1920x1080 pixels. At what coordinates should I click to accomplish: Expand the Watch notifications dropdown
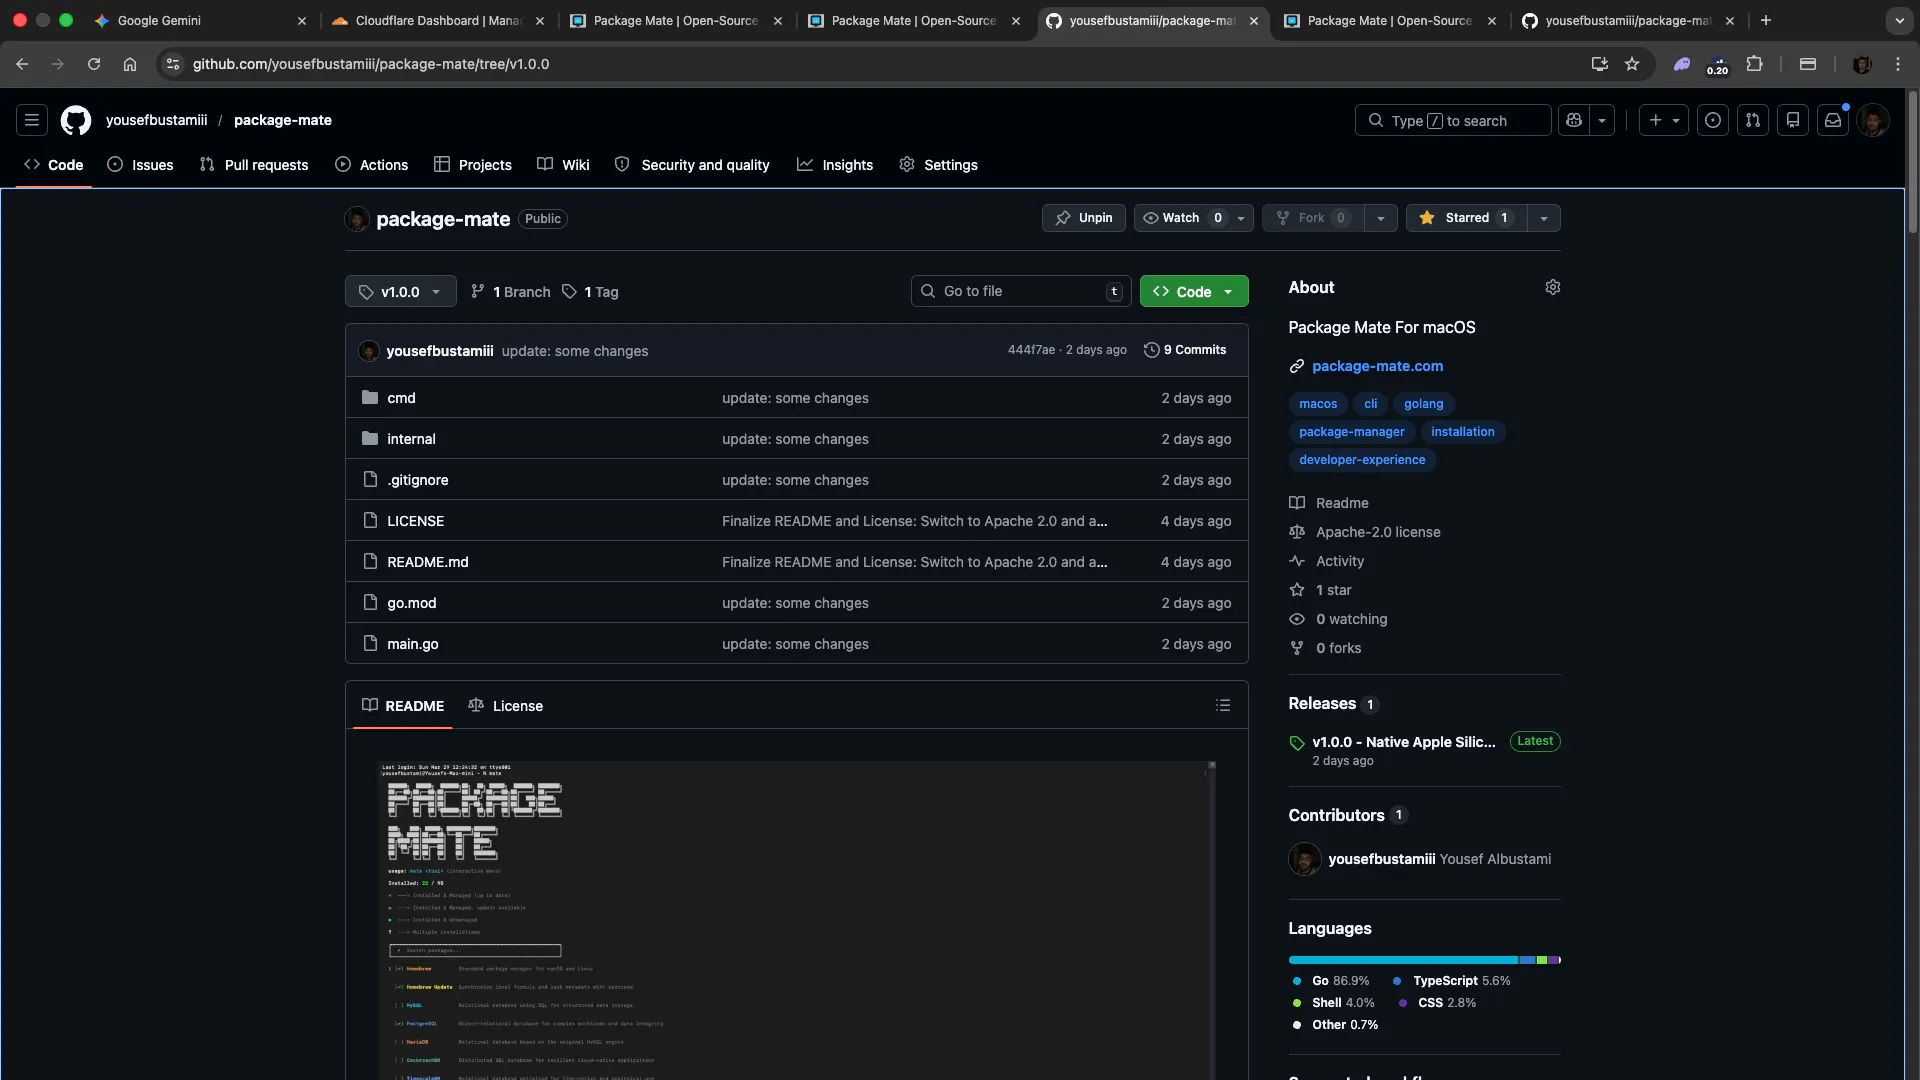[1193, 218]
